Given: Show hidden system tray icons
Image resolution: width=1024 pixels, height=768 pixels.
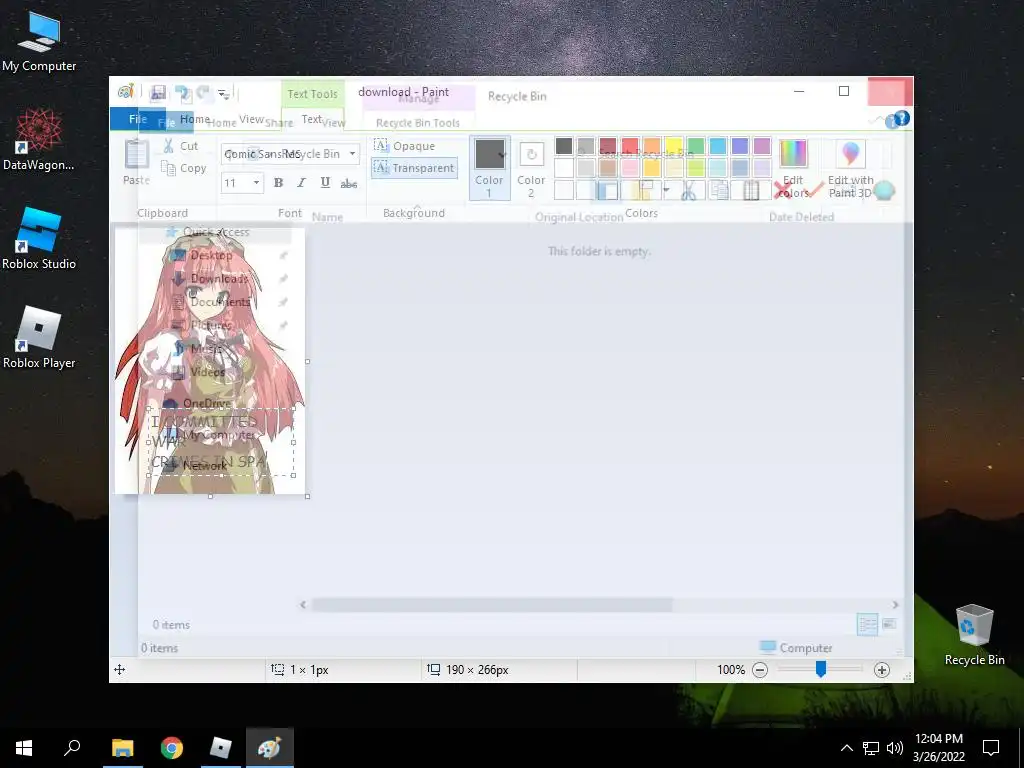Looking at the screenshot, I should 846,748.
